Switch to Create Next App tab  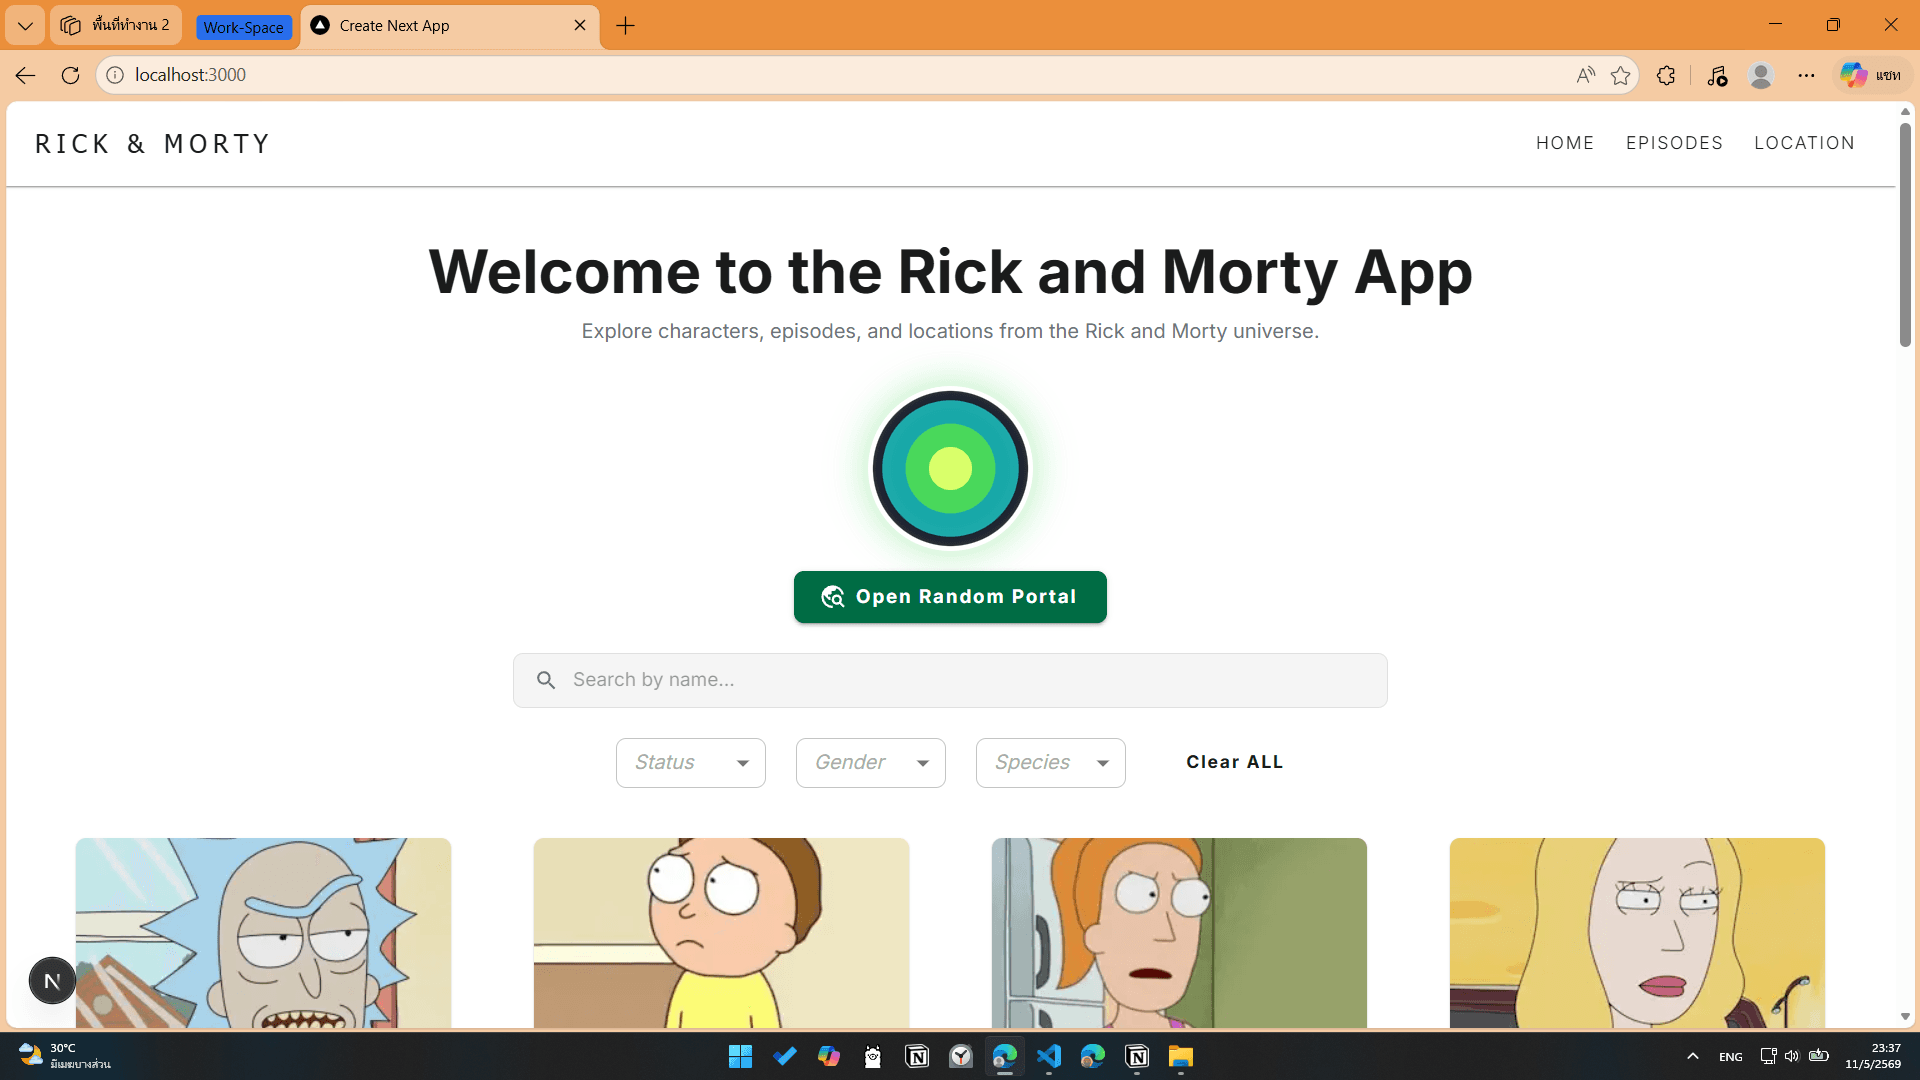pyautogui.click(x=440, y=25)
